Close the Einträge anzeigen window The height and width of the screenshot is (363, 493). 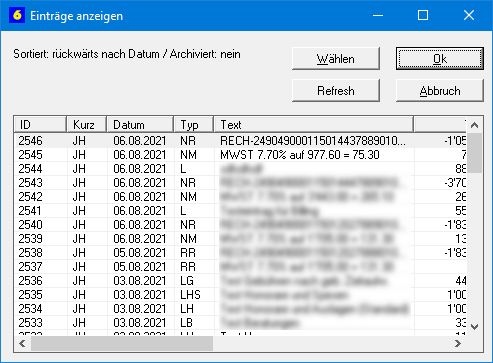click(469, 15)
